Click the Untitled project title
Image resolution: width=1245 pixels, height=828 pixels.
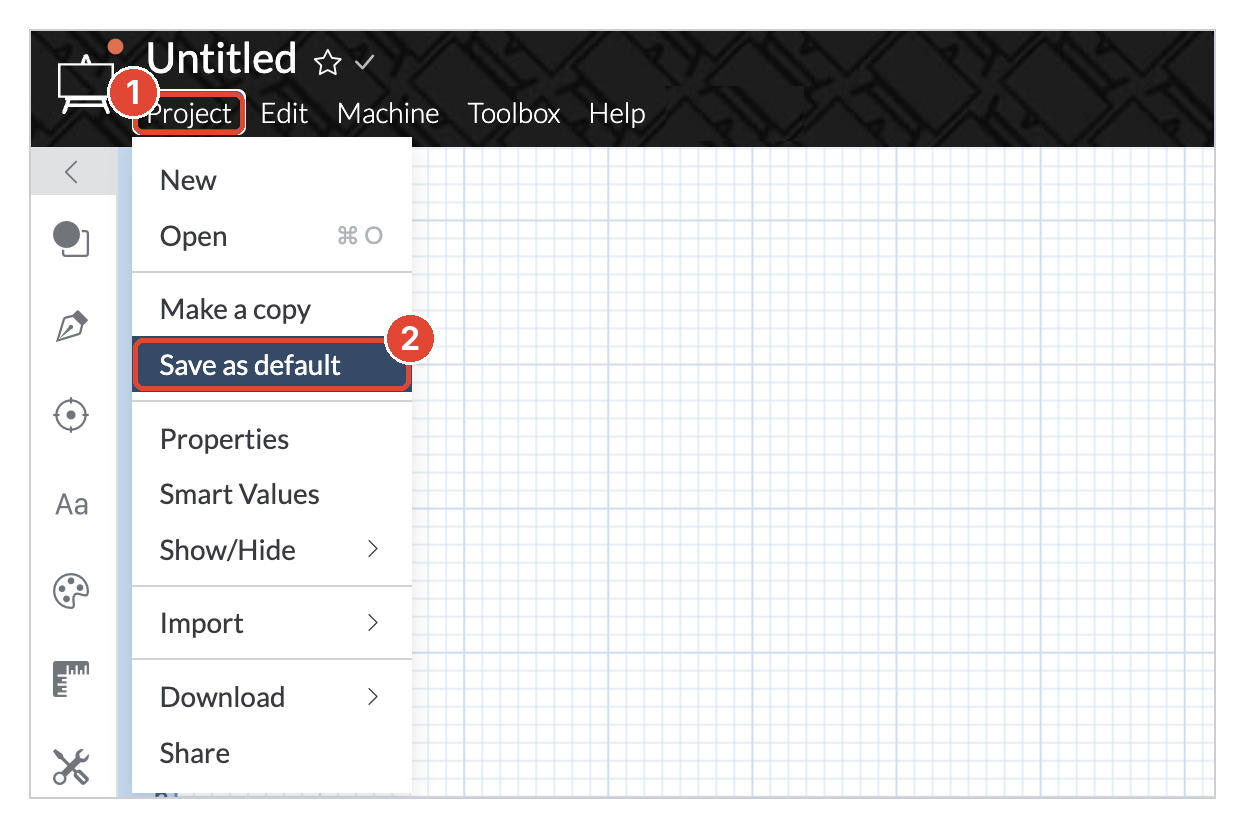tap(222, 59)
